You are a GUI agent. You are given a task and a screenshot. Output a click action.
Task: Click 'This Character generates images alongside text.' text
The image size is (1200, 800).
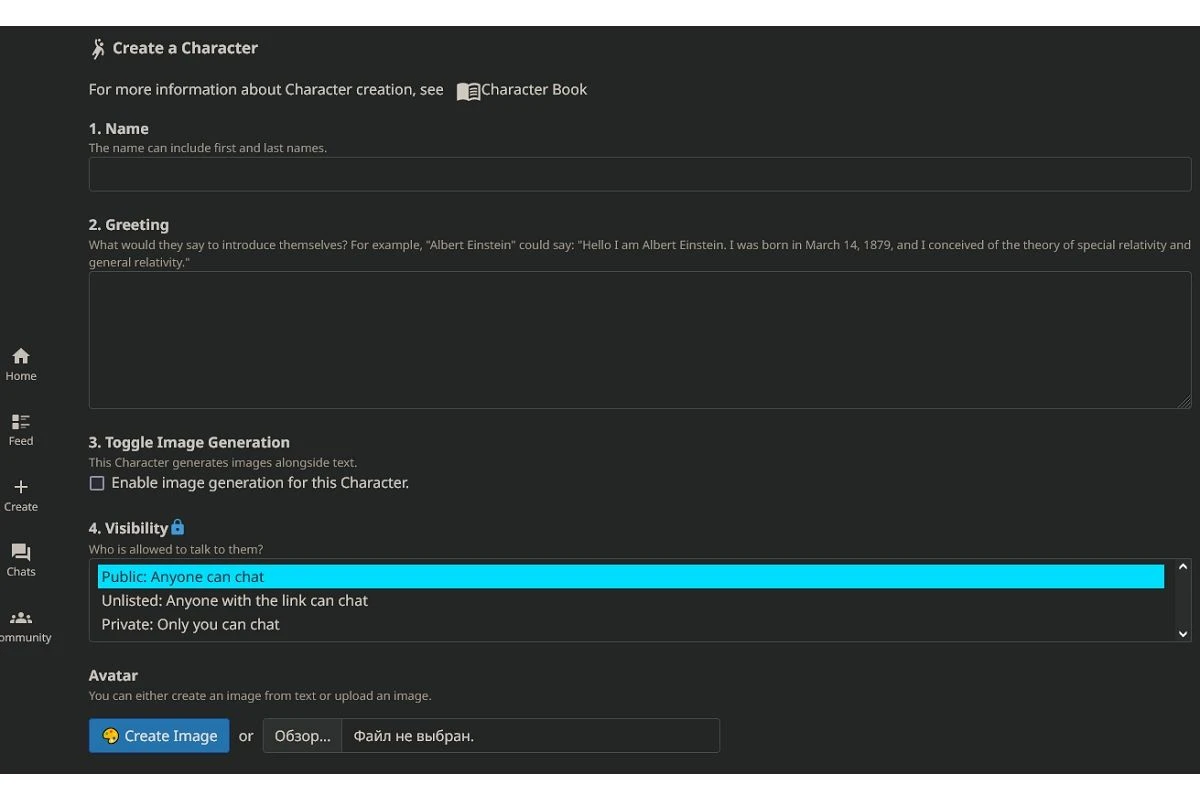click(223, 463)
